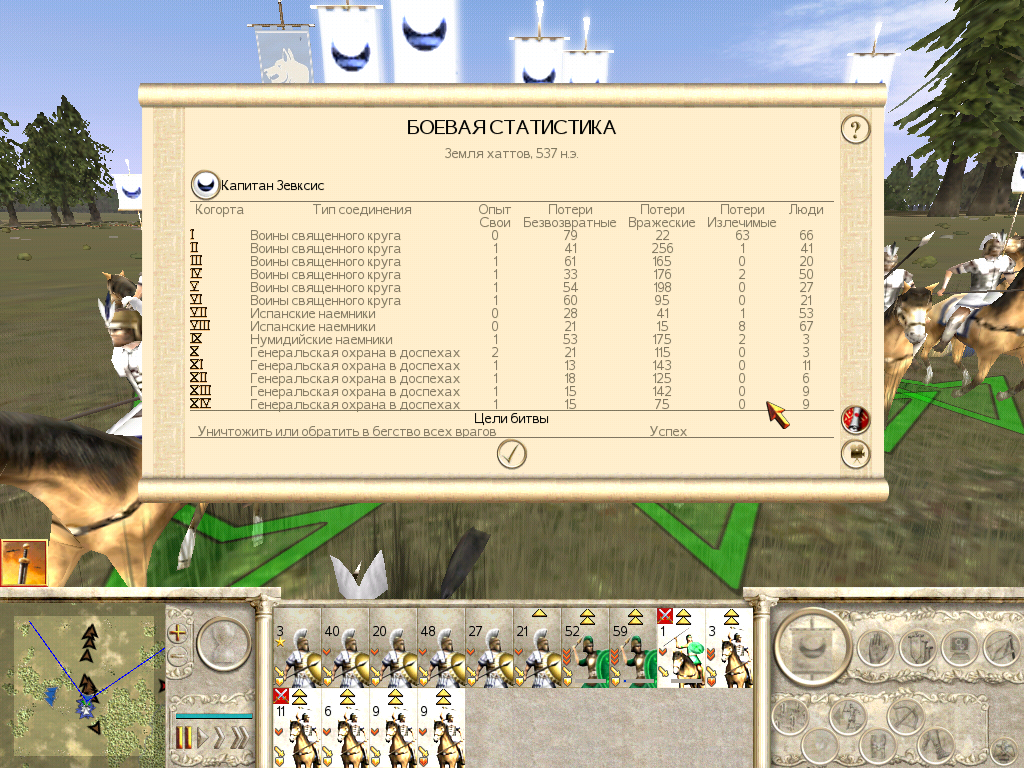Select the cavalry bodyguard card showing 11
Viewport: 1024px width, 768px height.
coord(297,728)
